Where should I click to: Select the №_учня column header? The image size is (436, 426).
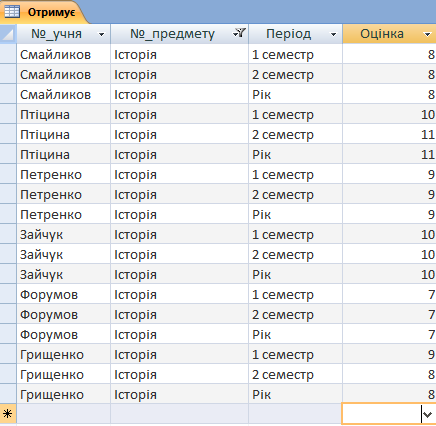(x=63, y=34)
